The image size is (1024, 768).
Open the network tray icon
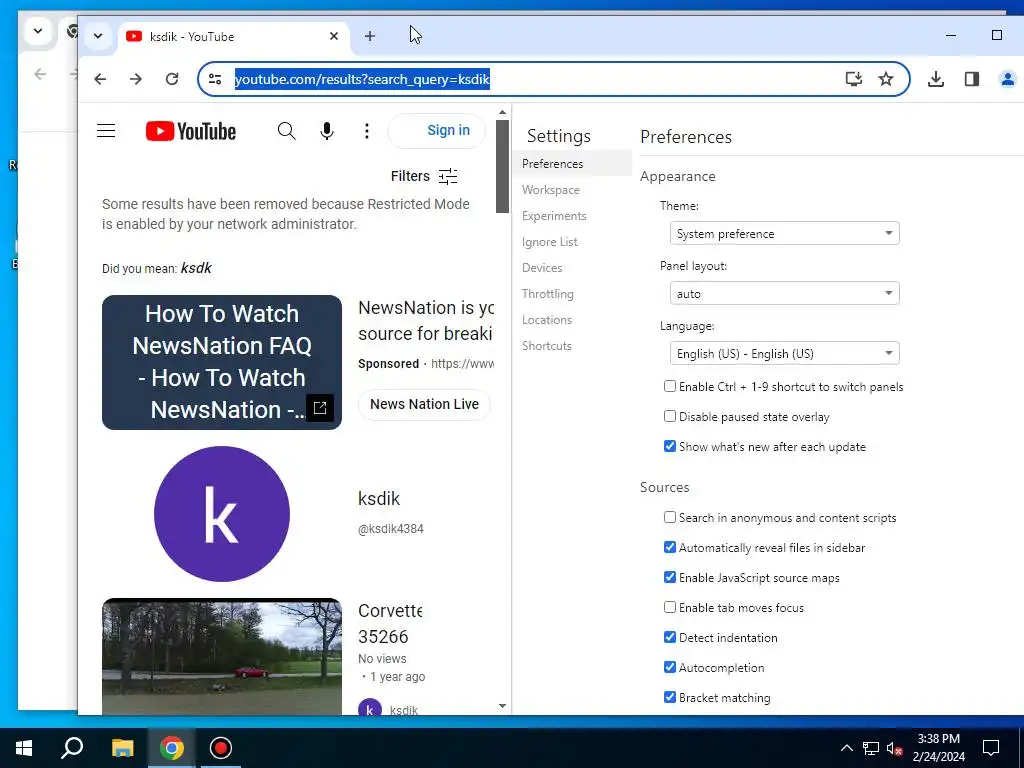coord(871,748)
